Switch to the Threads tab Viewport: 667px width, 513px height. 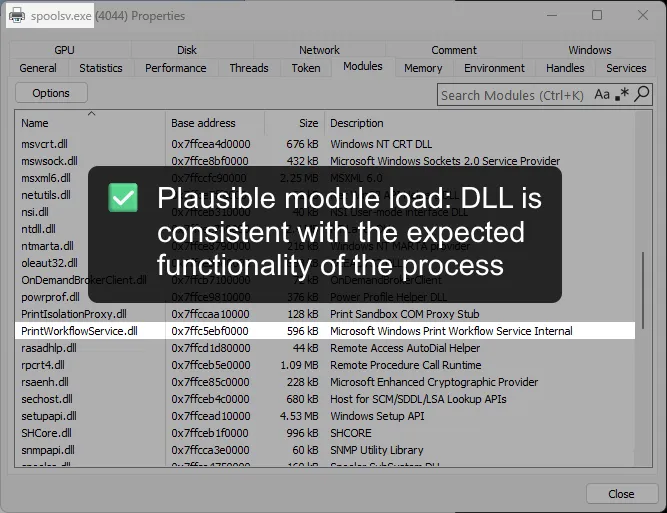click(249, 68)
